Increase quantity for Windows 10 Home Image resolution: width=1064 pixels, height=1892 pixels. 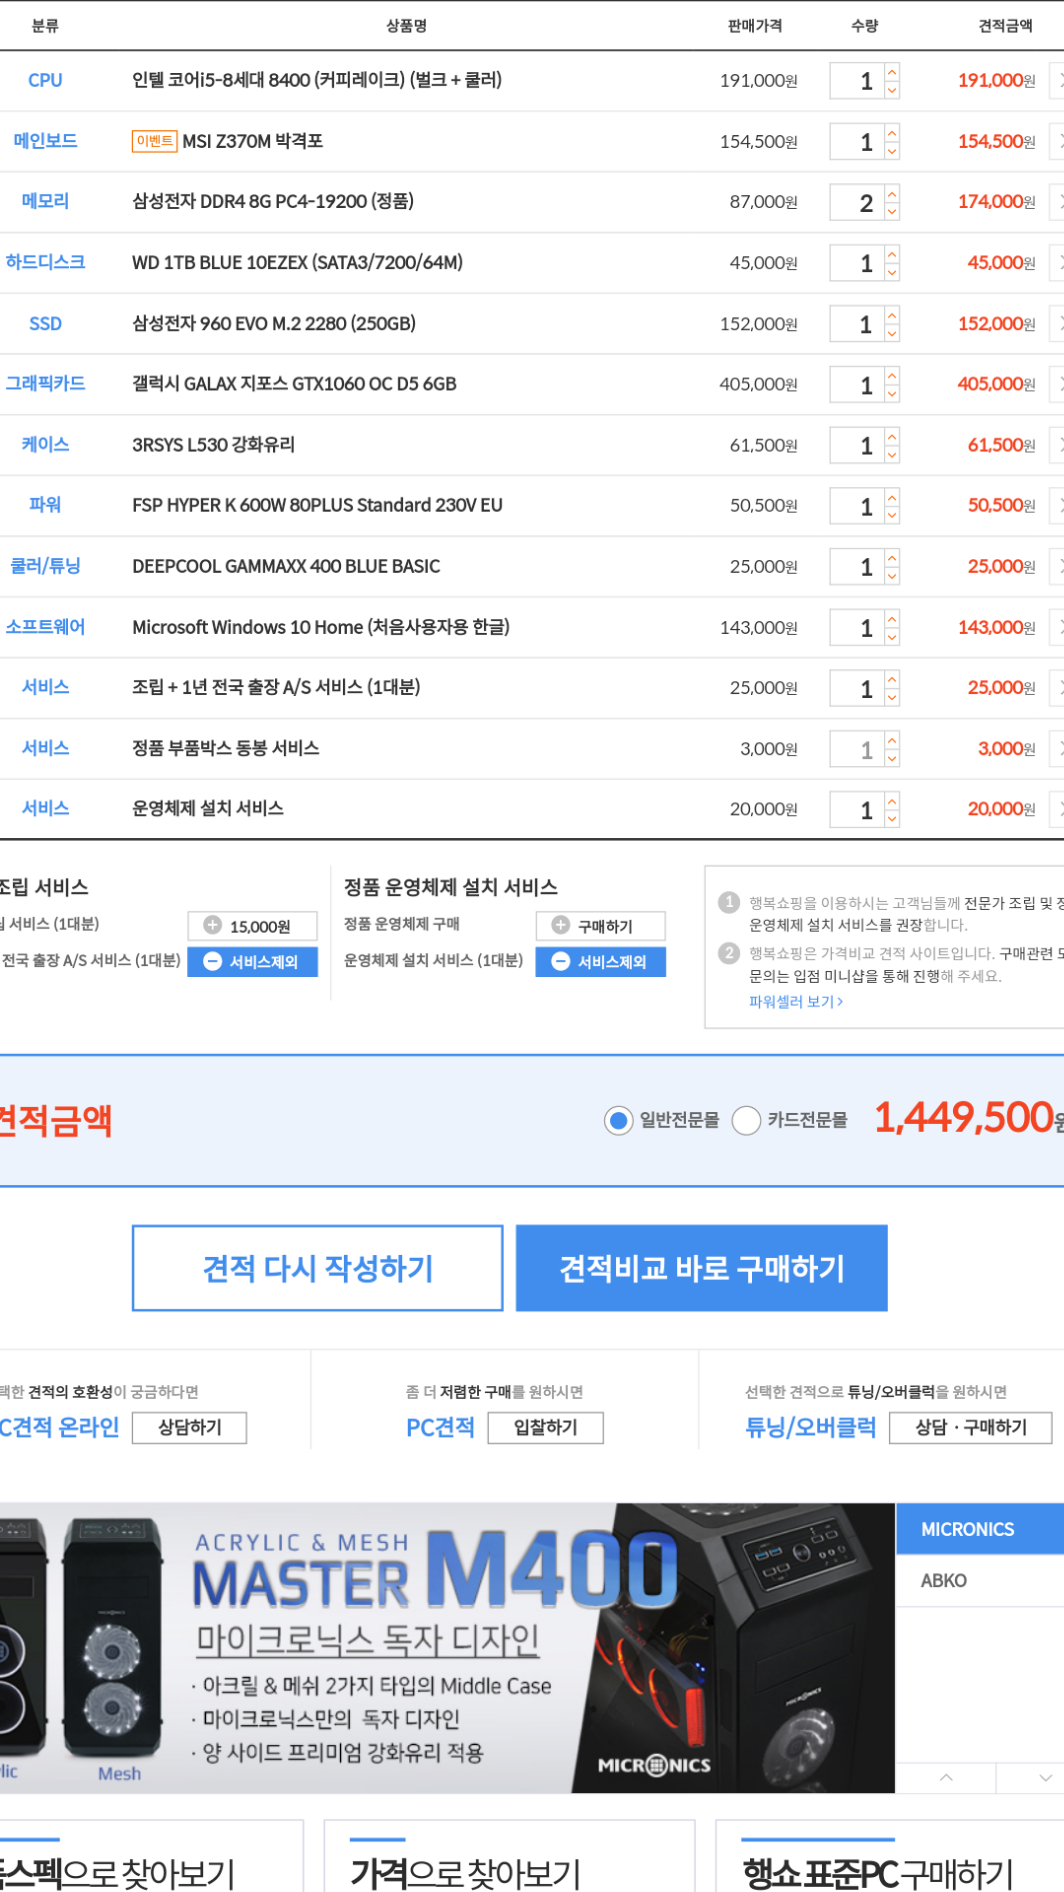pyautogui.click(x=892, y=619)
